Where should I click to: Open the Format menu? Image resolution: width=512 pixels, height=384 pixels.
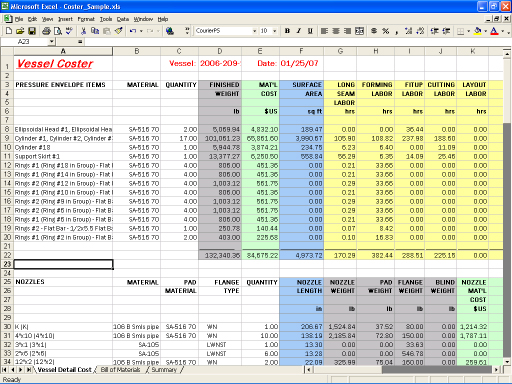pyautogui.click(x=86, y=19)
